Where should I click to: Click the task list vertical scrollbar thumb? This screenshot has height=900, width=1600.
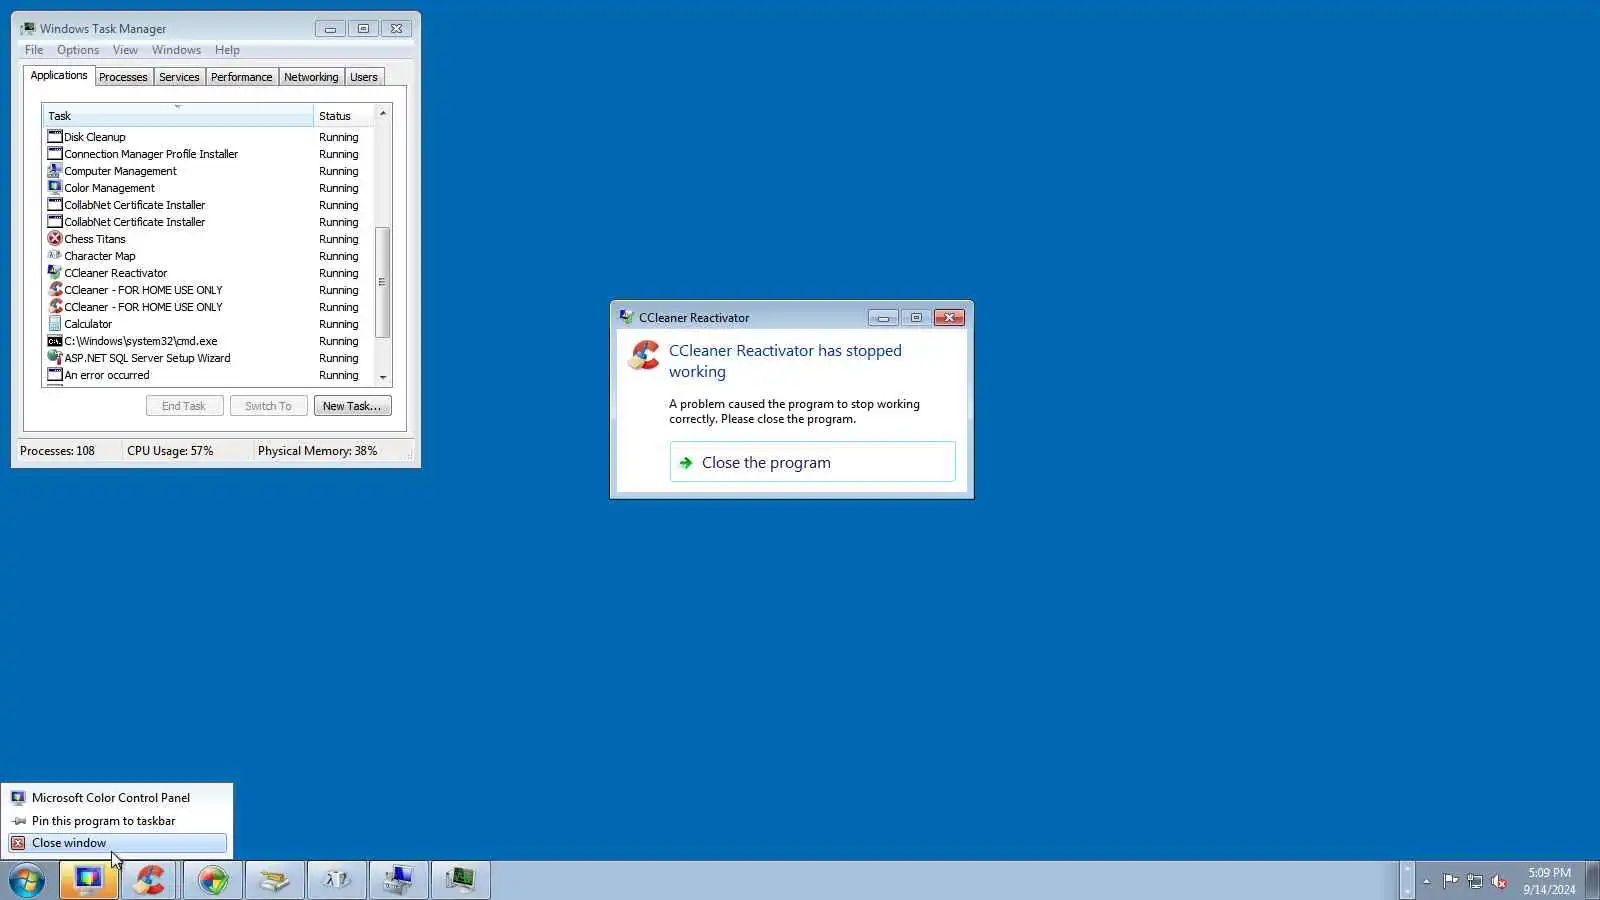tap(382, 282)
